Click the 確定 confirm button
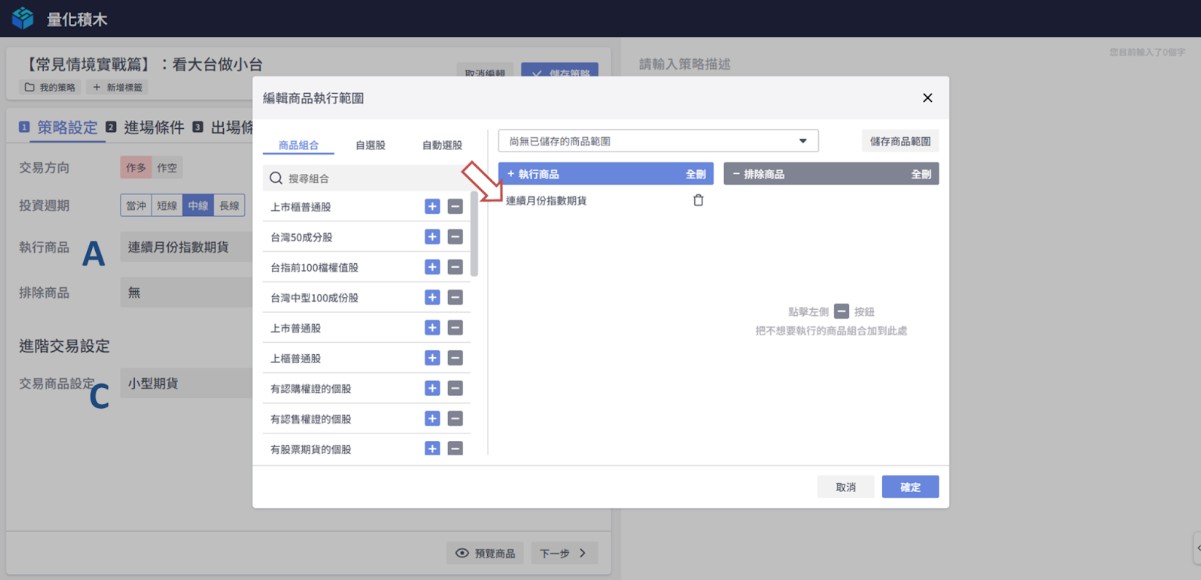 [x=910, y=487]
